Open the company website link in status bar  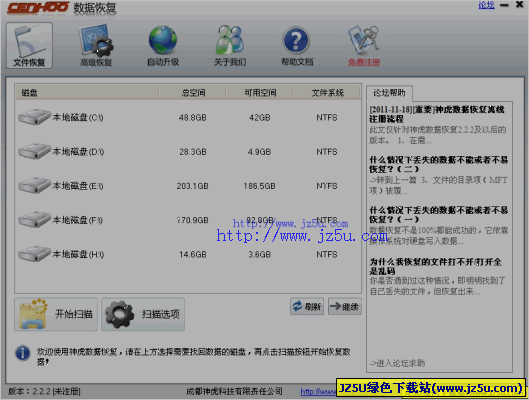[x=318, y=391]
